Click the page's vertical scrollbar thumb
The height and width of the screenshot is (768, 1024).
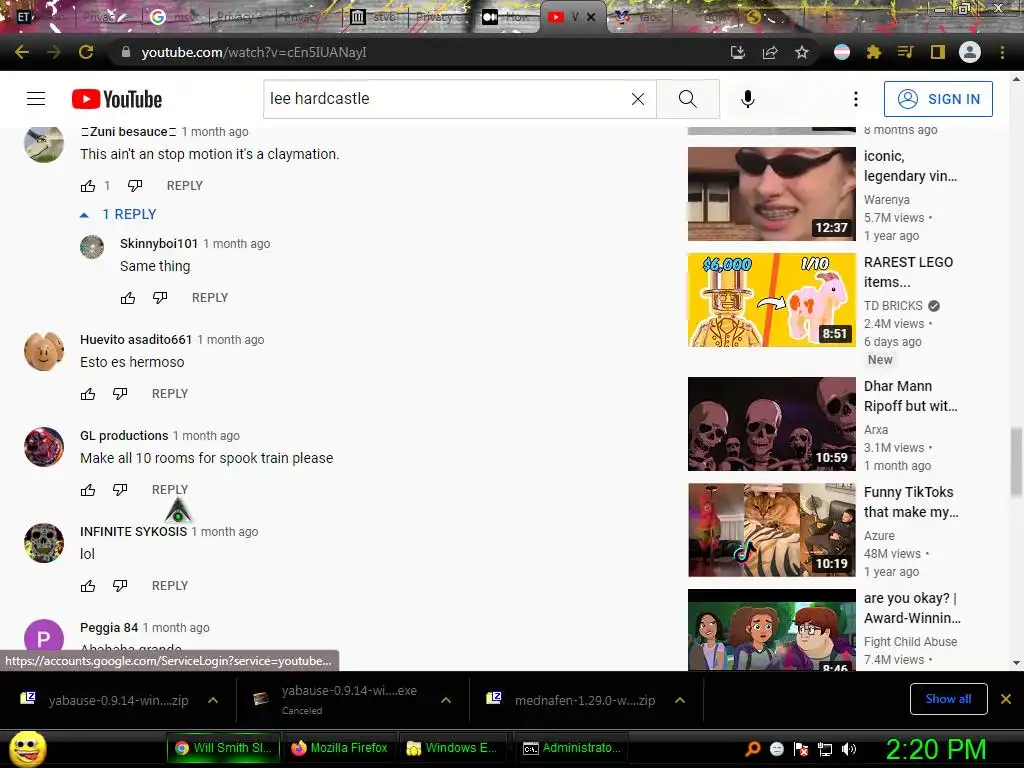(x=1016, y=462)
